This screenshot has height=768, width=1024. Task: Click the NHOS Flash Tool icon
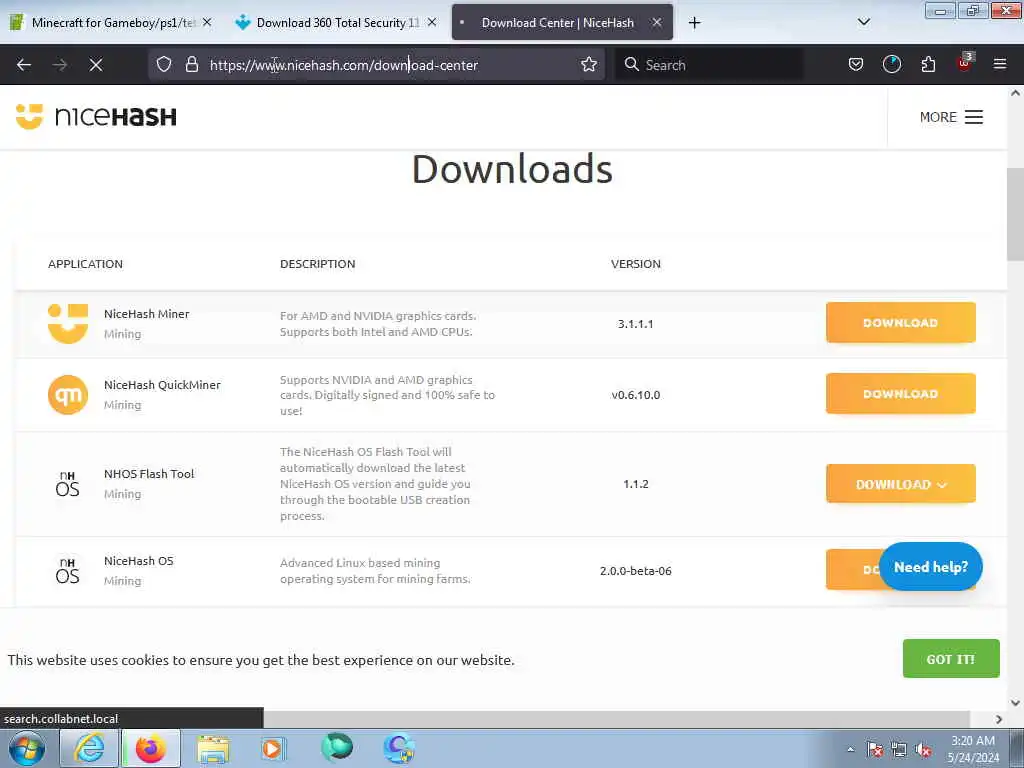tap(67, 484)
